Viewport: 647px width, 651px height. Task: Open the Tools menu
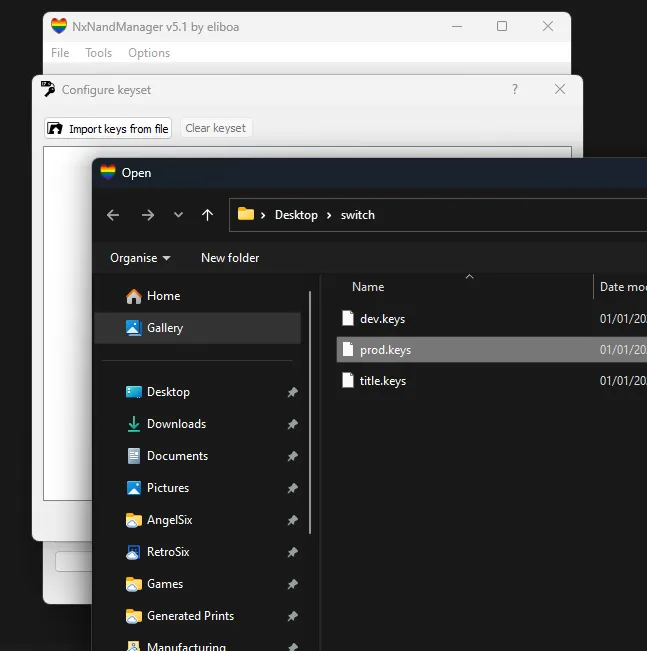(x=99, y=53)
